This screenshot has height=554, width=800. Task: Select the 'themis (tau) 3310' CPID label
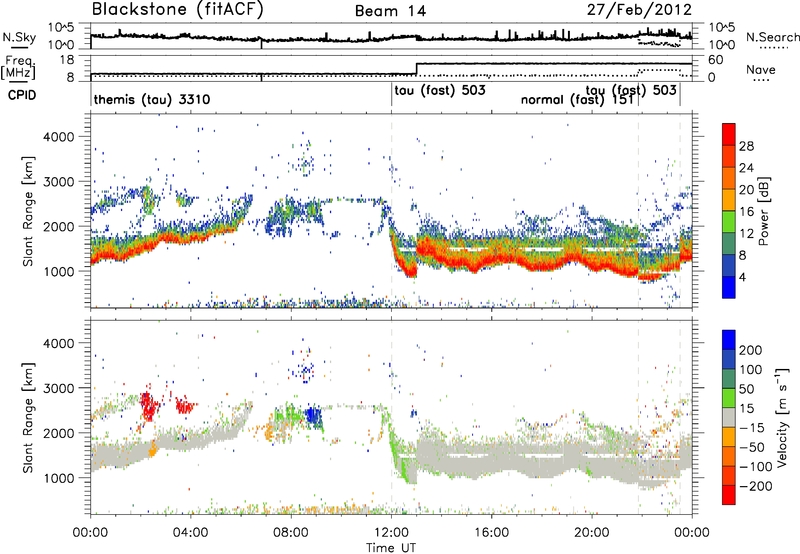152,99
